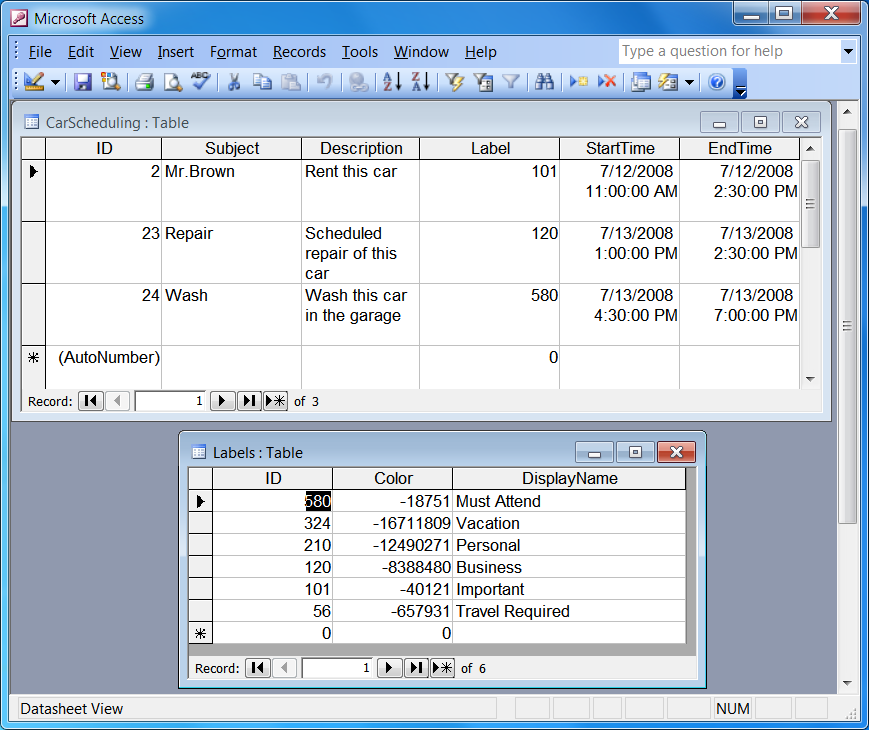The image size is (869, 730).
Task: Select the row selector for Repair record
Action: click(33, 253)
